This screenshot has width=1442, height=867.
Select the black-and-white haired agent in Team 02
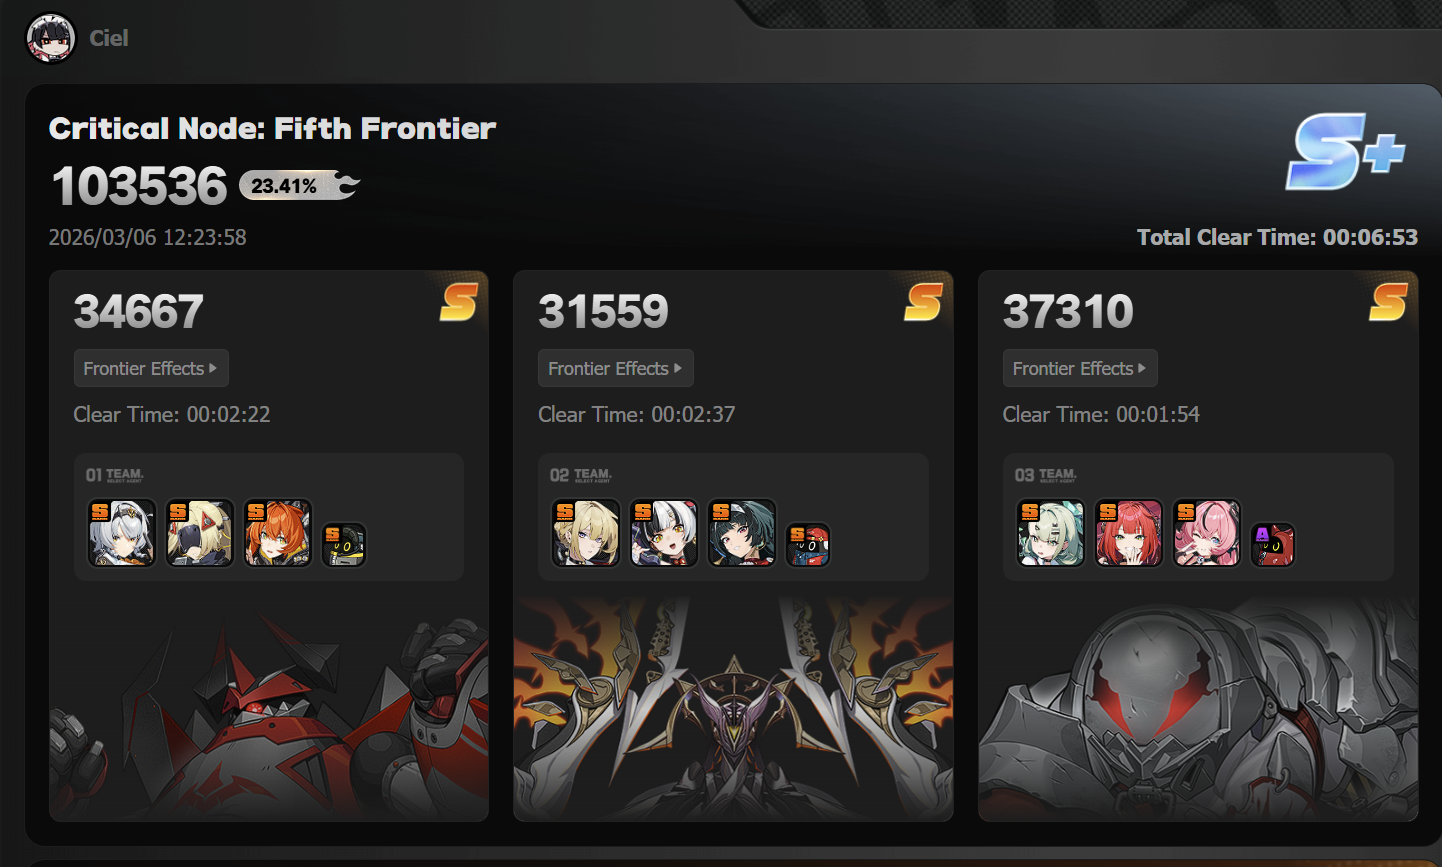(664, 533)
